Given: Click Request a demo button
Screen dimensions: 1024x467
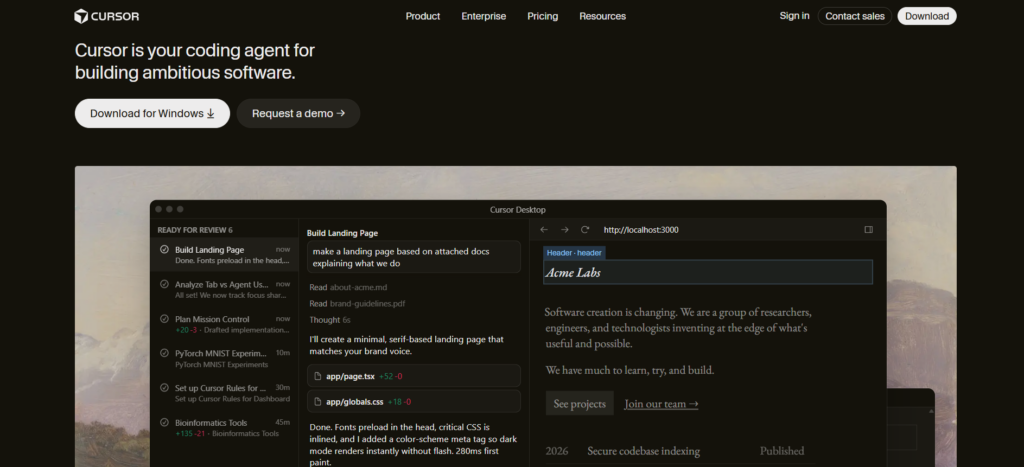Looking at the screenshot, I should [298, 114].
